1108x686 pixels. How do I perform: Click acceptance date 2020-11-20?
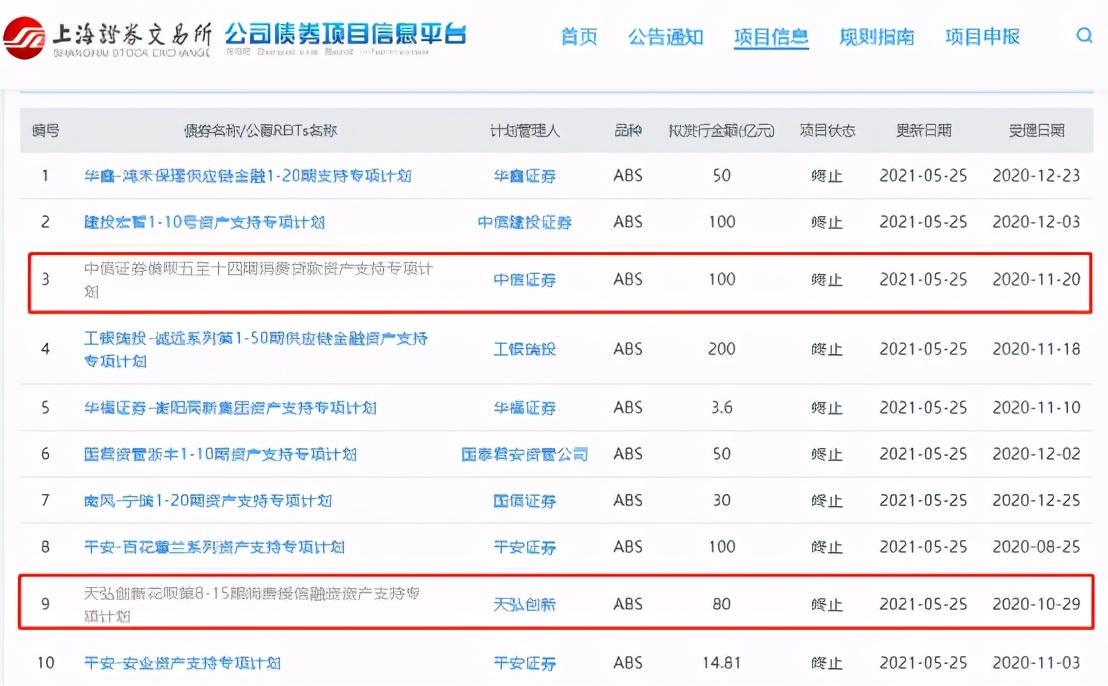click(1037, 280)
